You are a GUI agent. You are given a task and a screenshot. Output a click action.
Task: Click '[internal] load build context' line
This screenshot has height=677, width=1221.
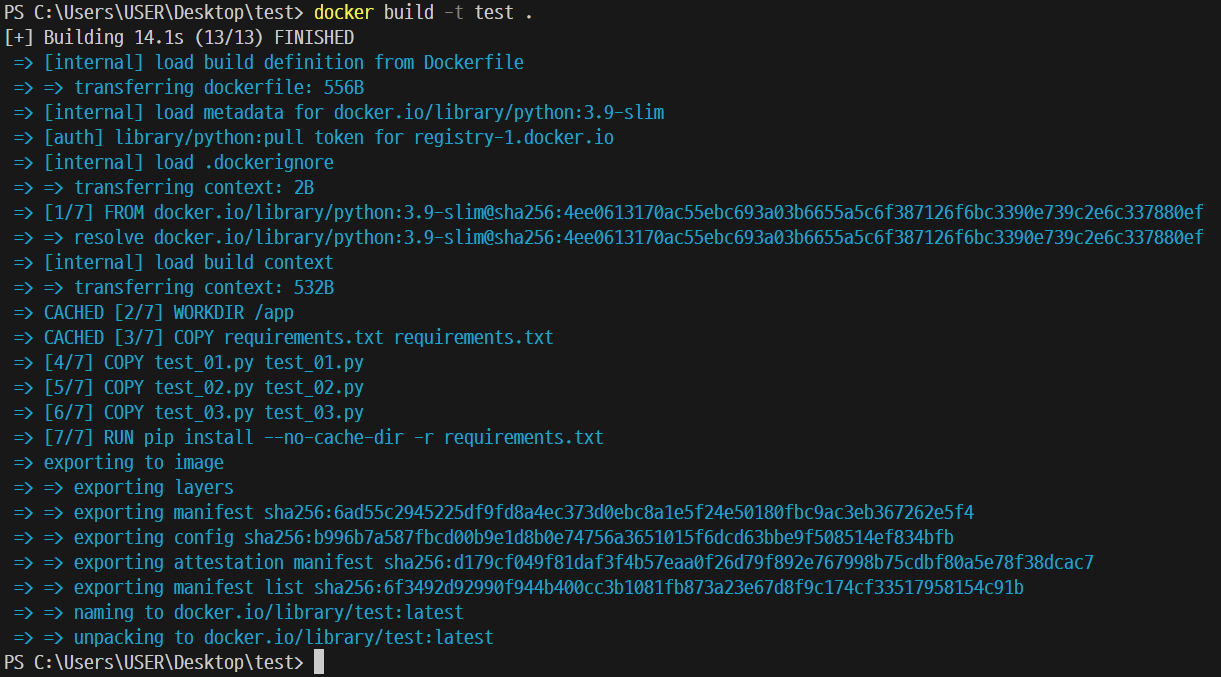click(174, 263)
